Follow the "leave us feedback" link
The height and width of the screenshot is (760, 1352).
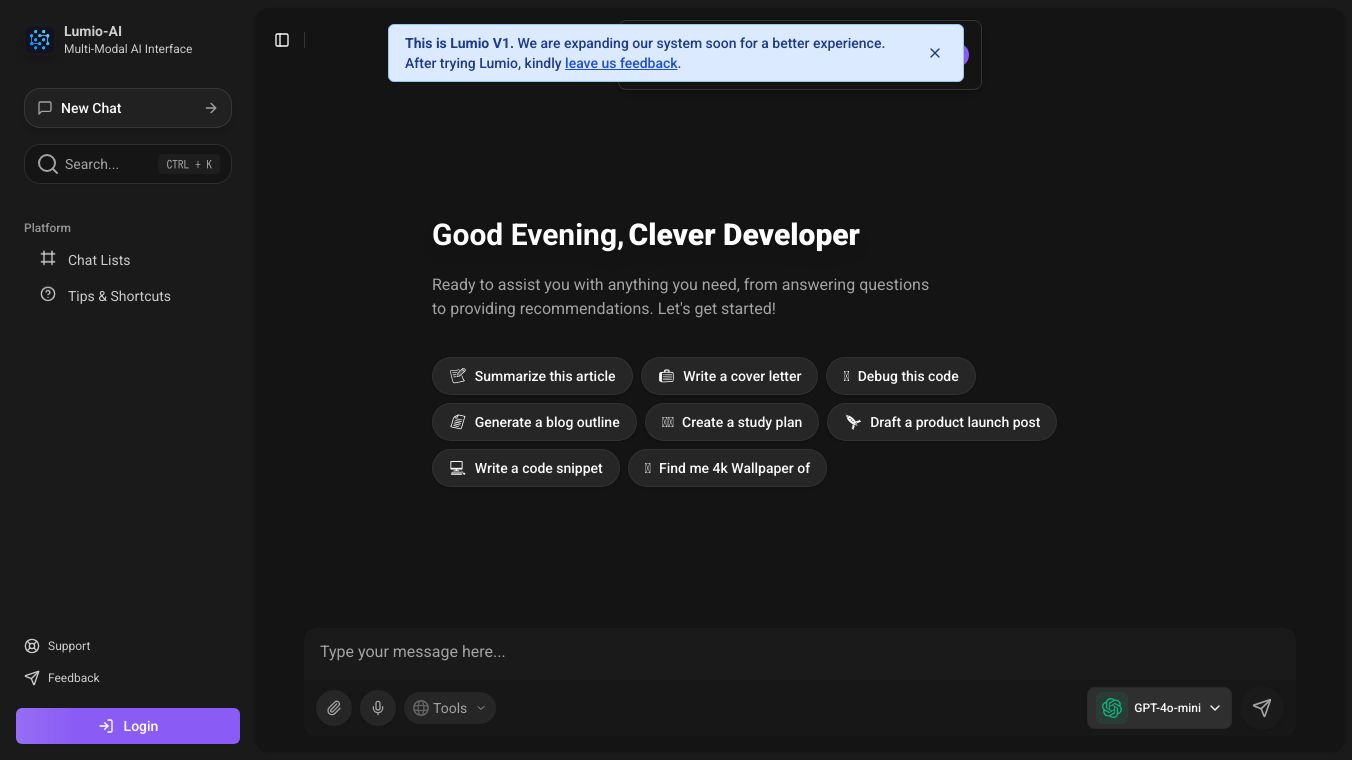(621, 63)
